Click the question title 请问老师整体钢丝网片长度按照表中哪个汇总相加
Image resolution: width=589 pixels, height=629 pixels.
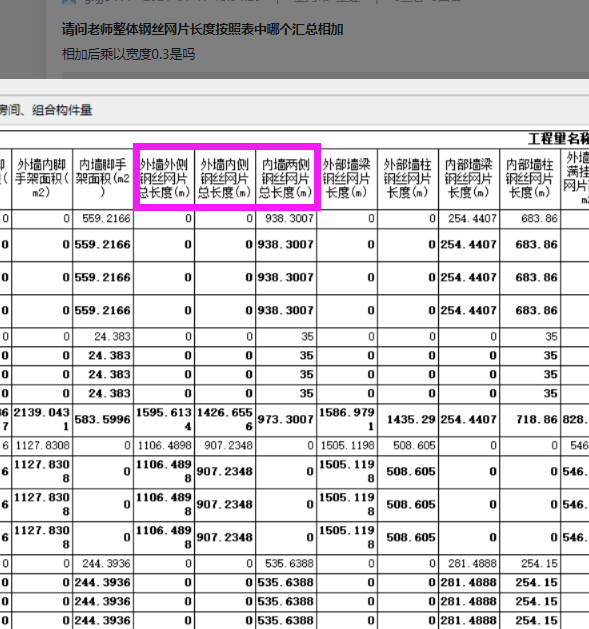(202, 29)
